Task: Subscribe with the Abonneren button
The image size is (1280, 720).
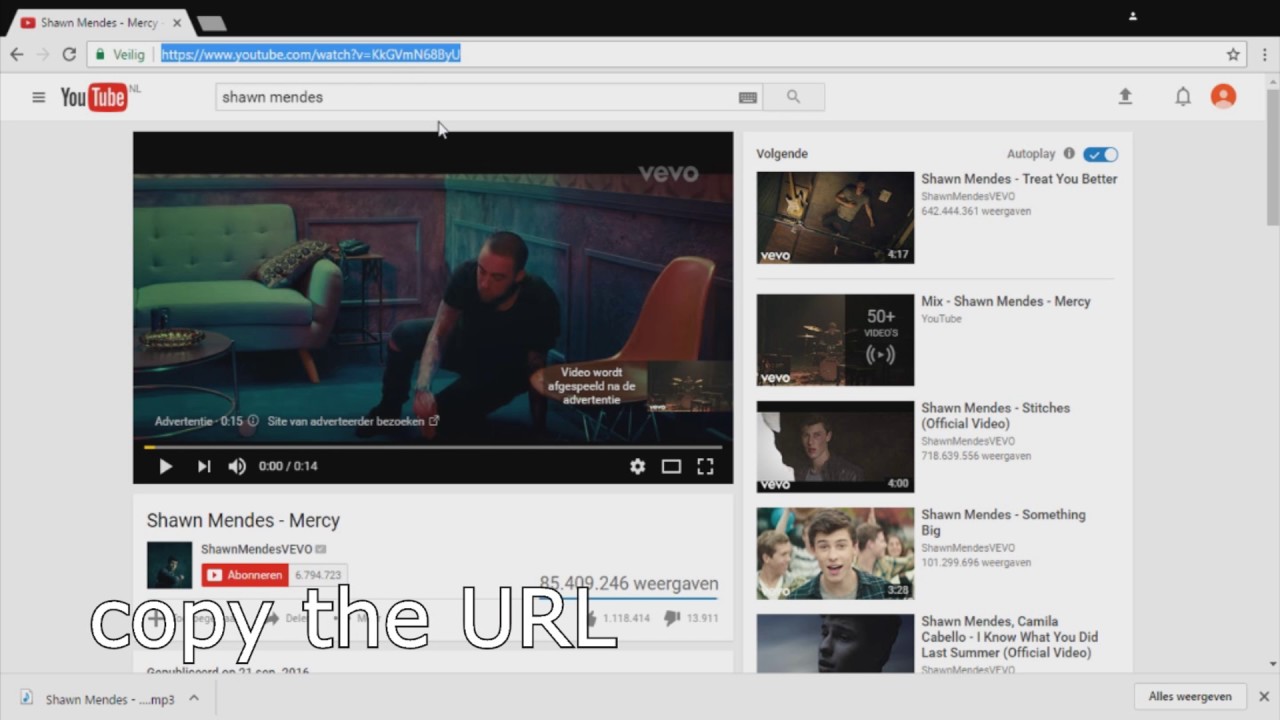Action: point(245,575)
